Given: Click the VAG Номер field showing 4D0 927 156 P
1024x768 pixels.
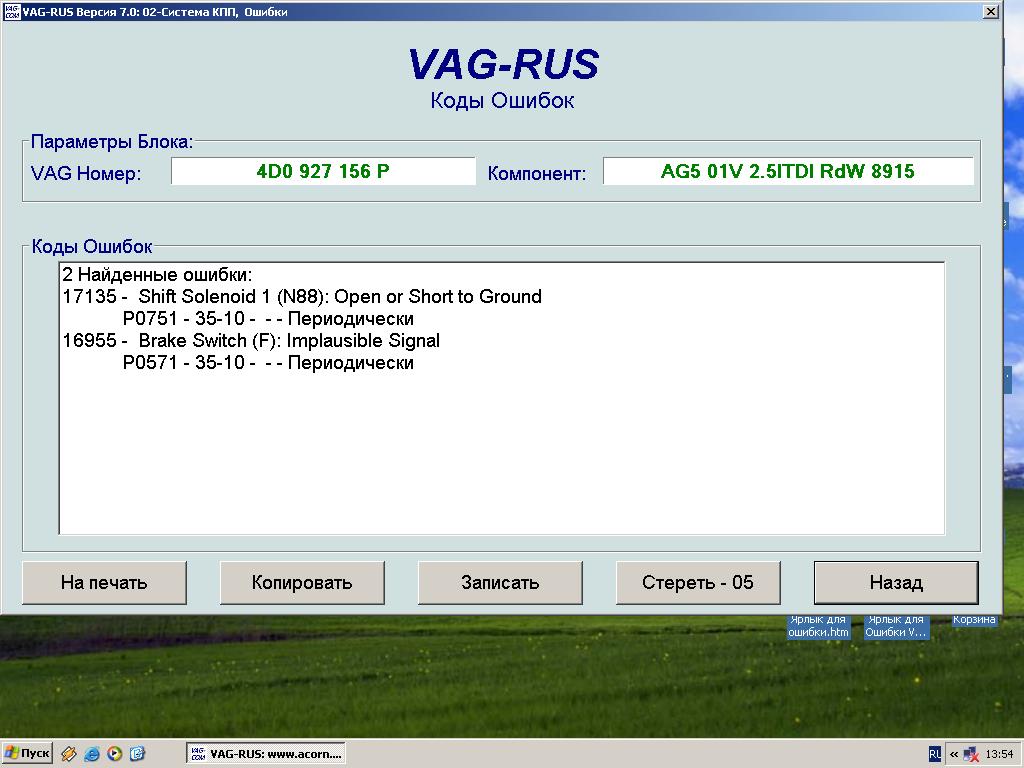Looking at the screenshot, I should coord(323,171).
